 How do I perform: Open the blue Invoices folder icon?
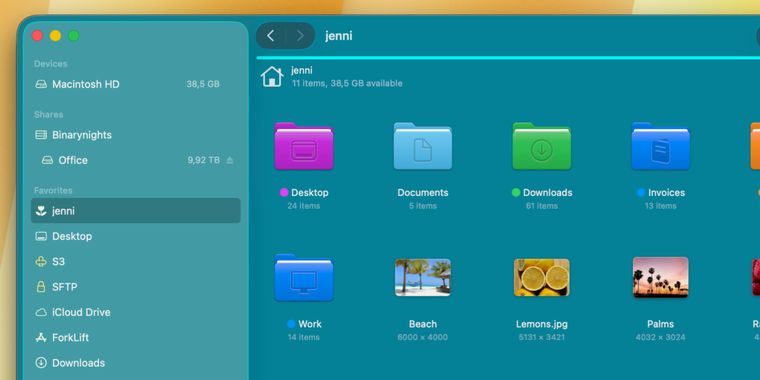point(661,146)
